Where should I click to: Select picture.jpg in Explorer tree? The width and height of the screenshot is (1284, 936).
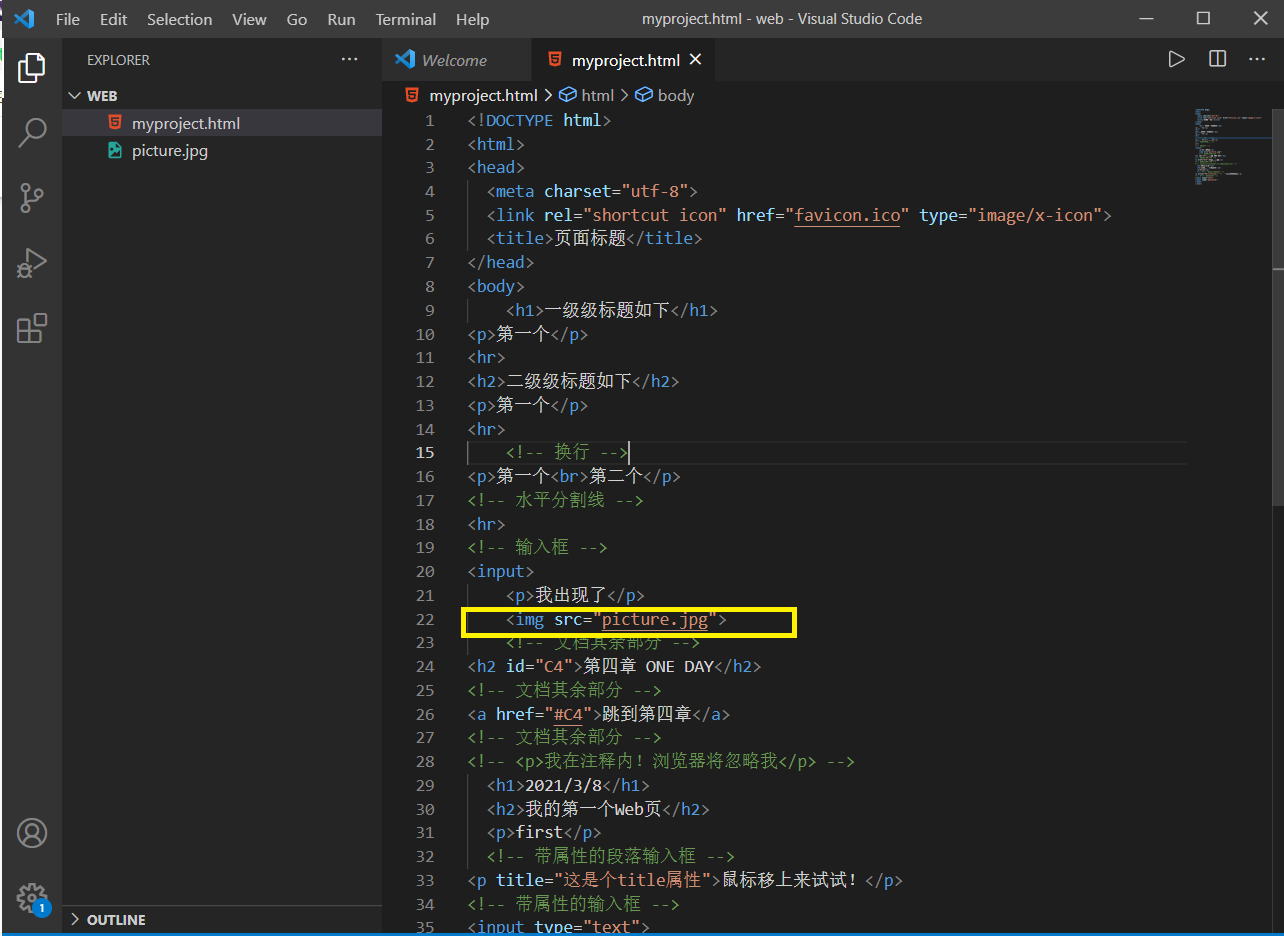222,151
